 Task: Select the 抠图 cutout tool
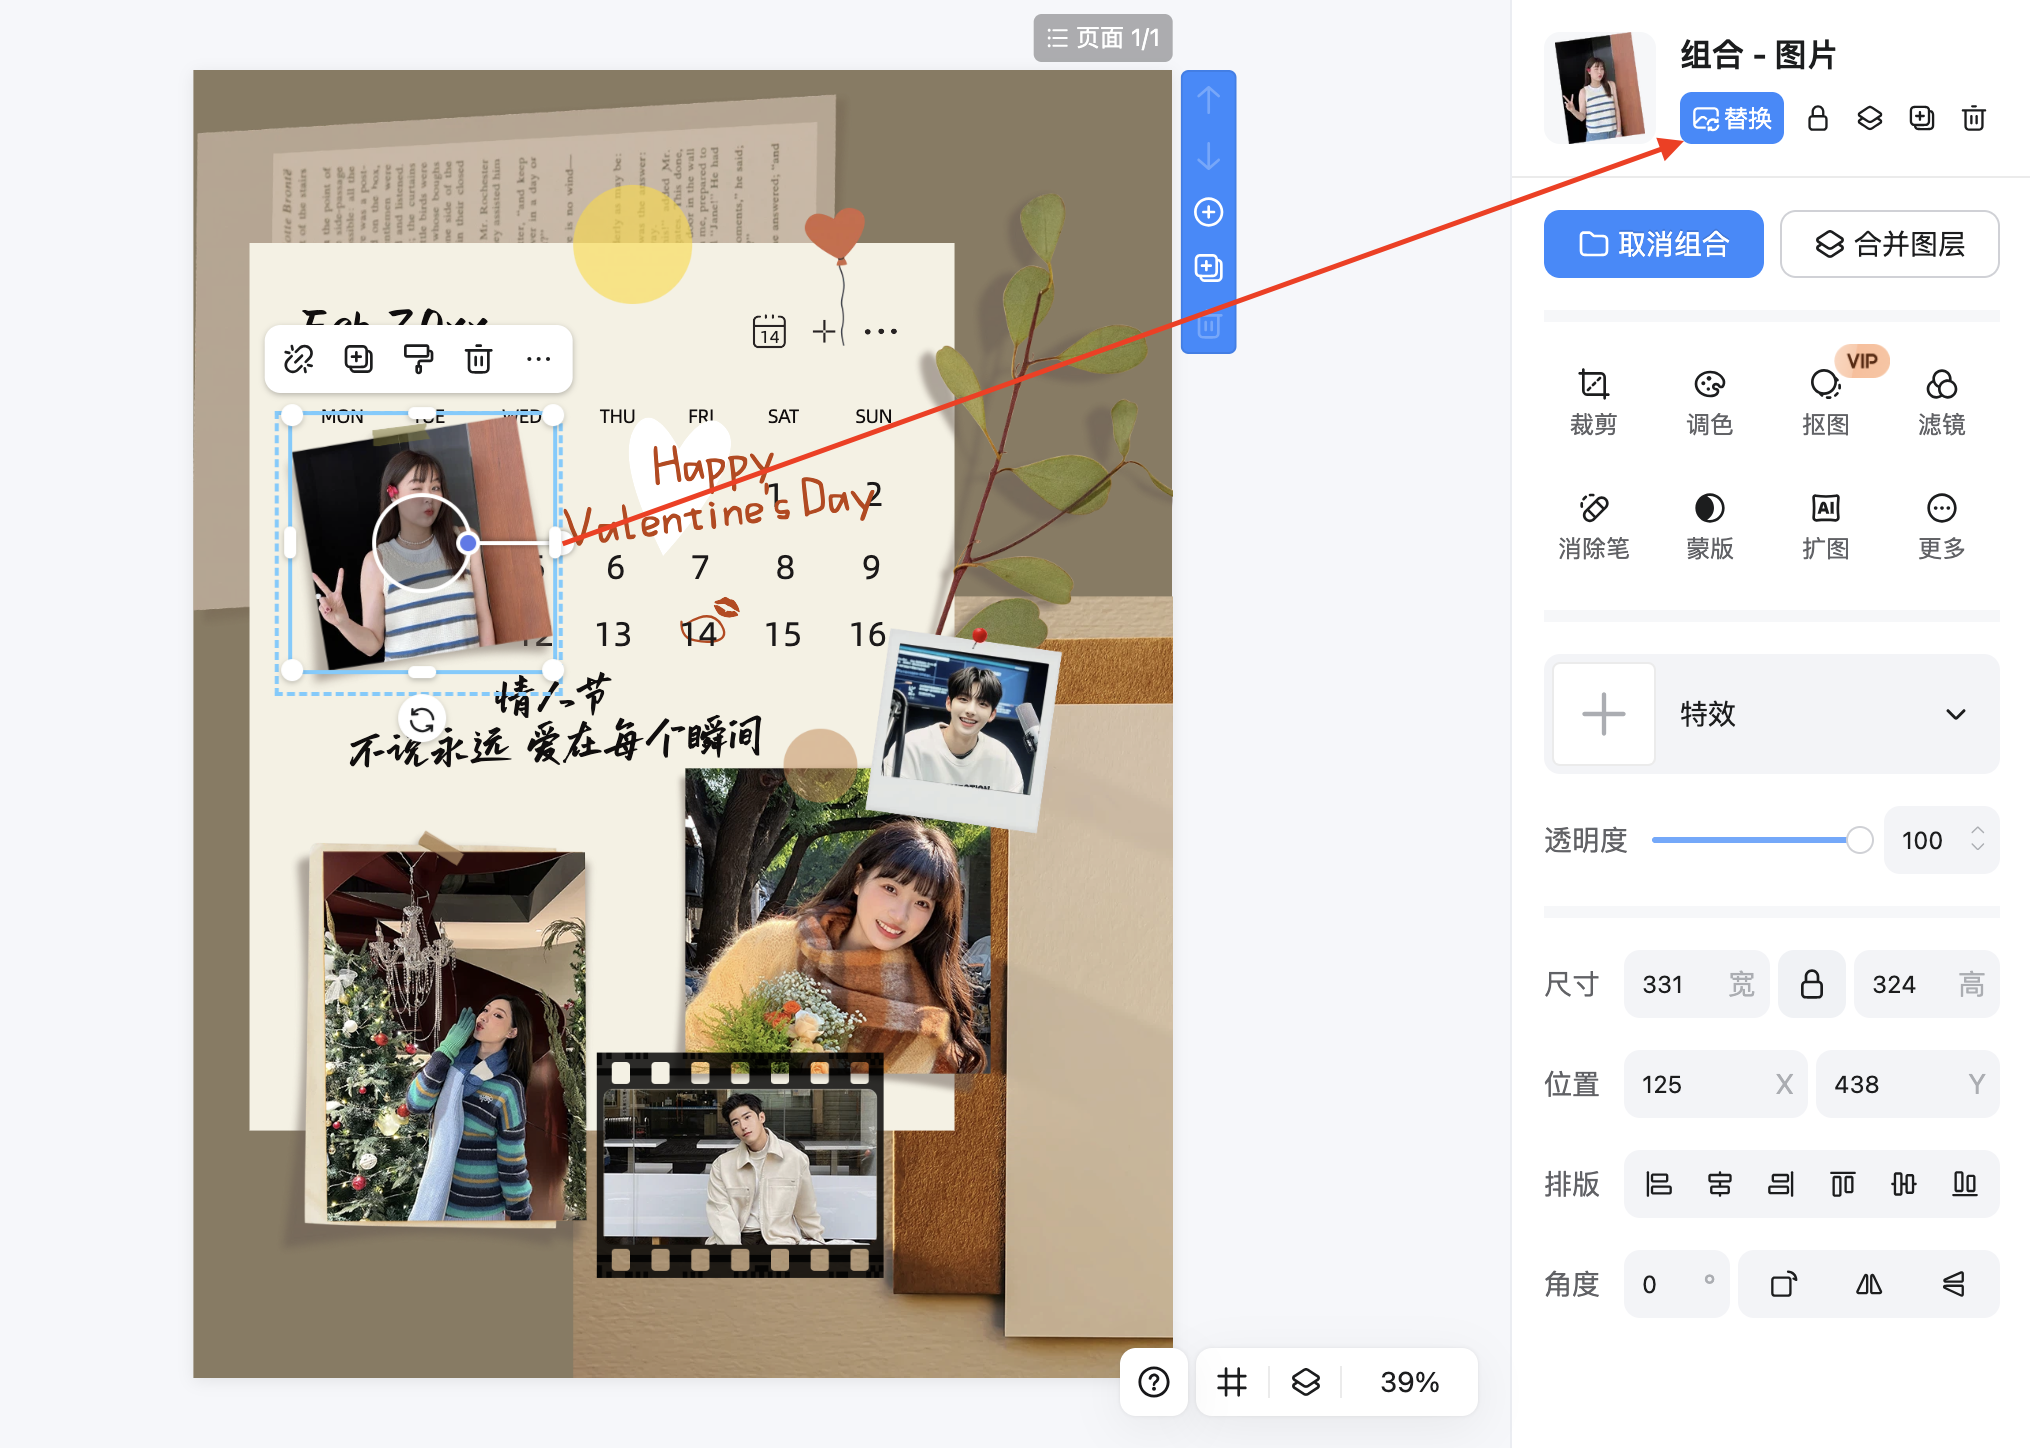[1825, 400]
